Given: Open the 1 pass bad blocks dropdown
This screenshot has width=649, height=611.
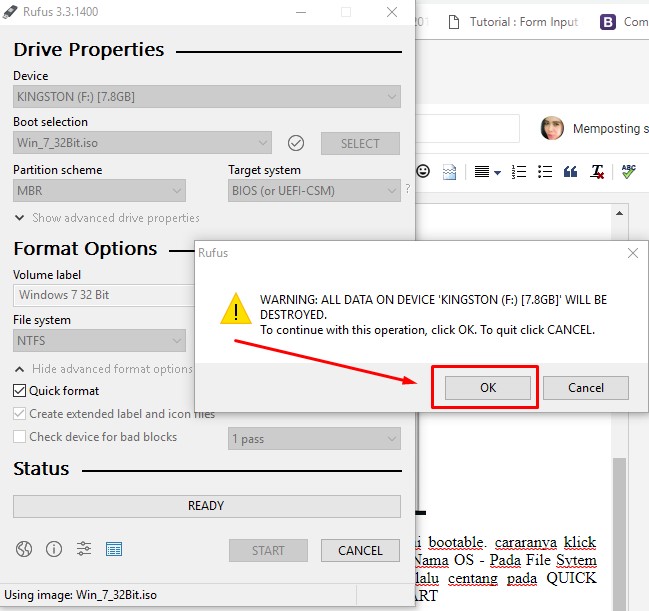Looking at the screenshot, I should [x=314, y=438].
